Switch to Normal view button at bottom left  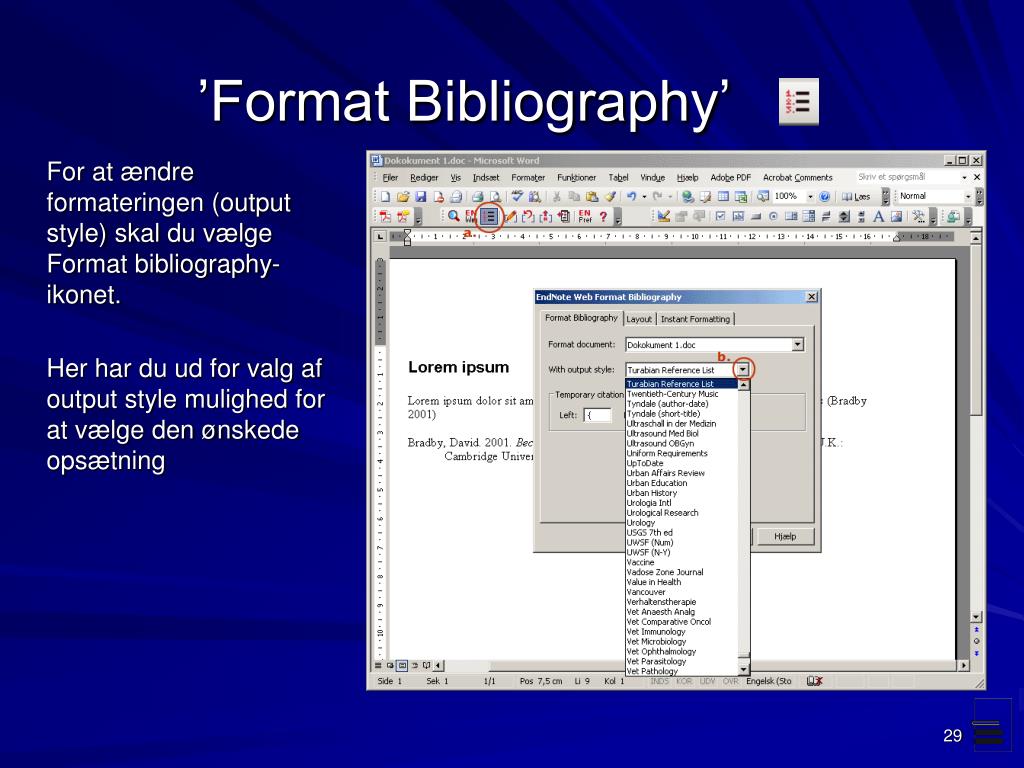(377, 665)
